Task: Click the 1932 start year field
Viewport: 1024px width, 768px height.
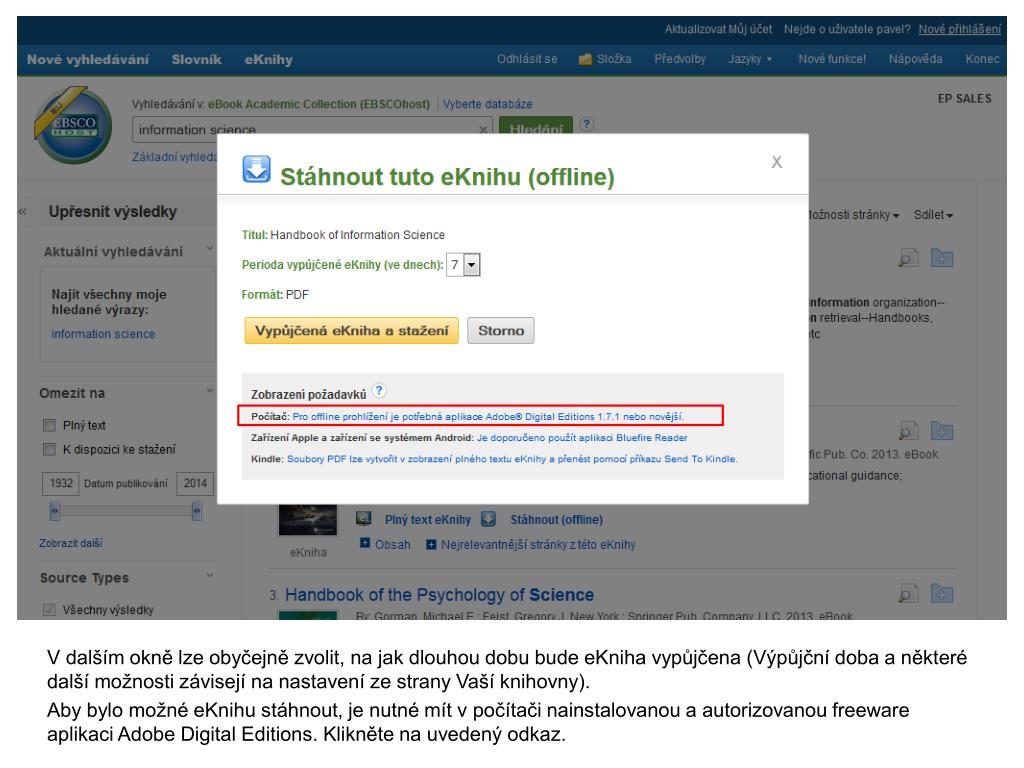Action: (x=61, y=483)
